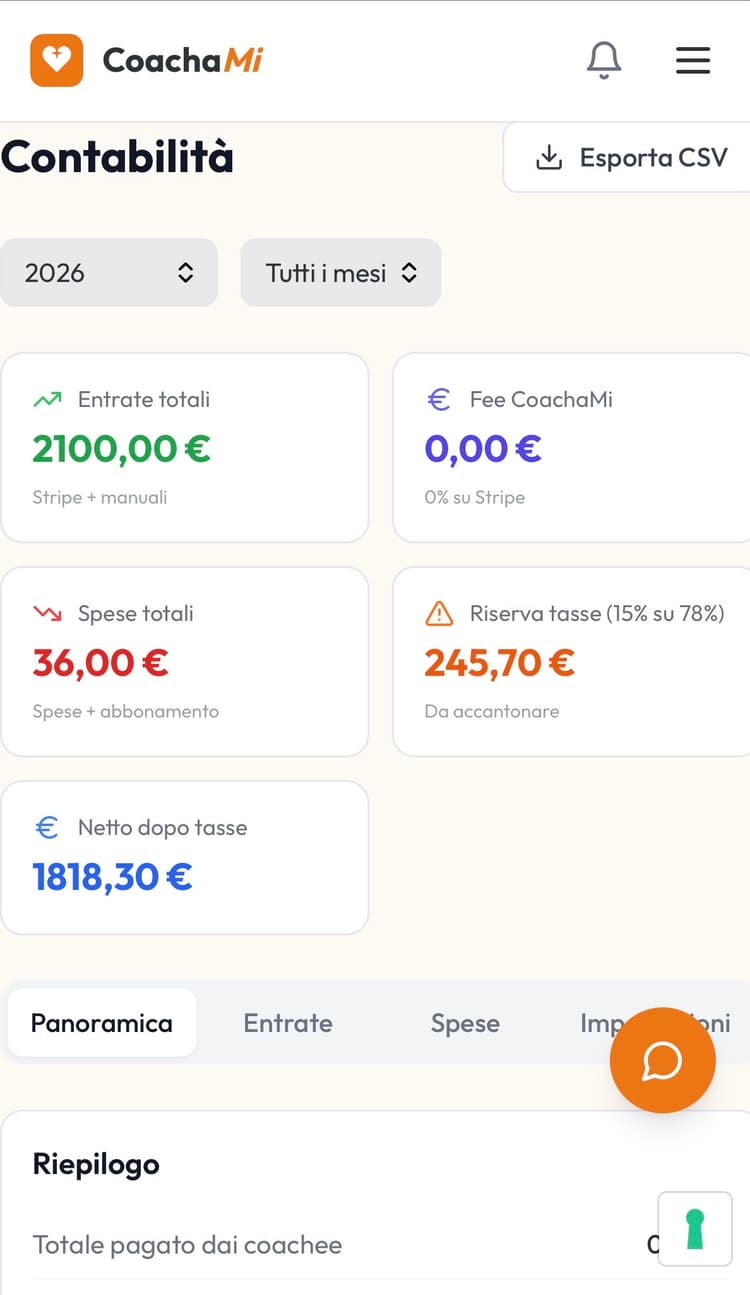The height and width of the screenshot is (1295, 750).
Task: Click the warning triangle on Riserva tasse card
Action: [x=437, y=613]
